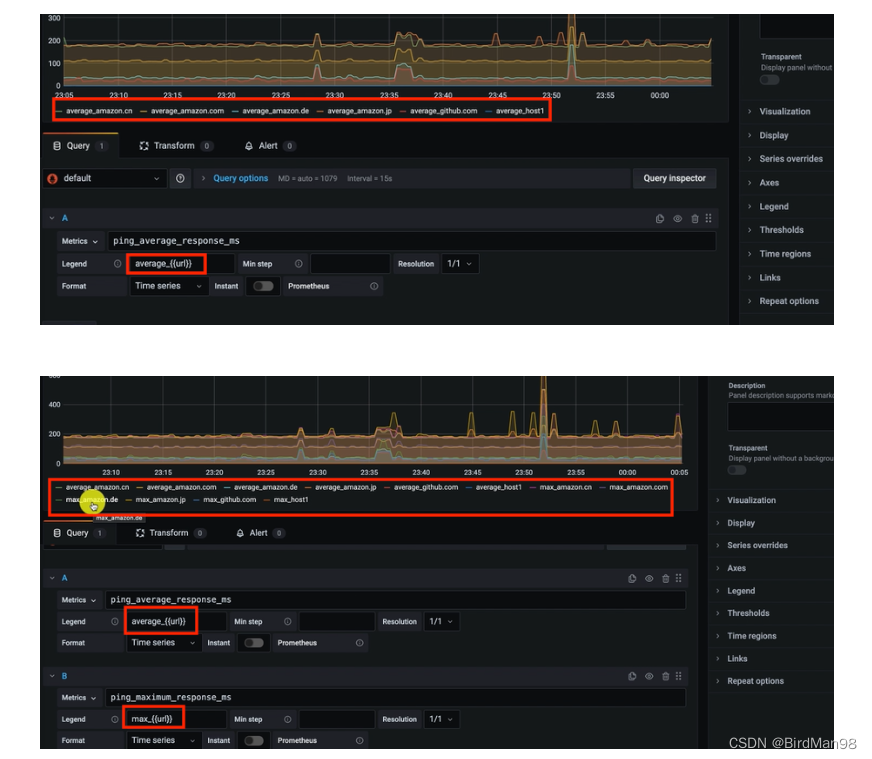872x759 pixels.
Task: Open the Time series Format dropdown
Action: (x=168, y=286)
